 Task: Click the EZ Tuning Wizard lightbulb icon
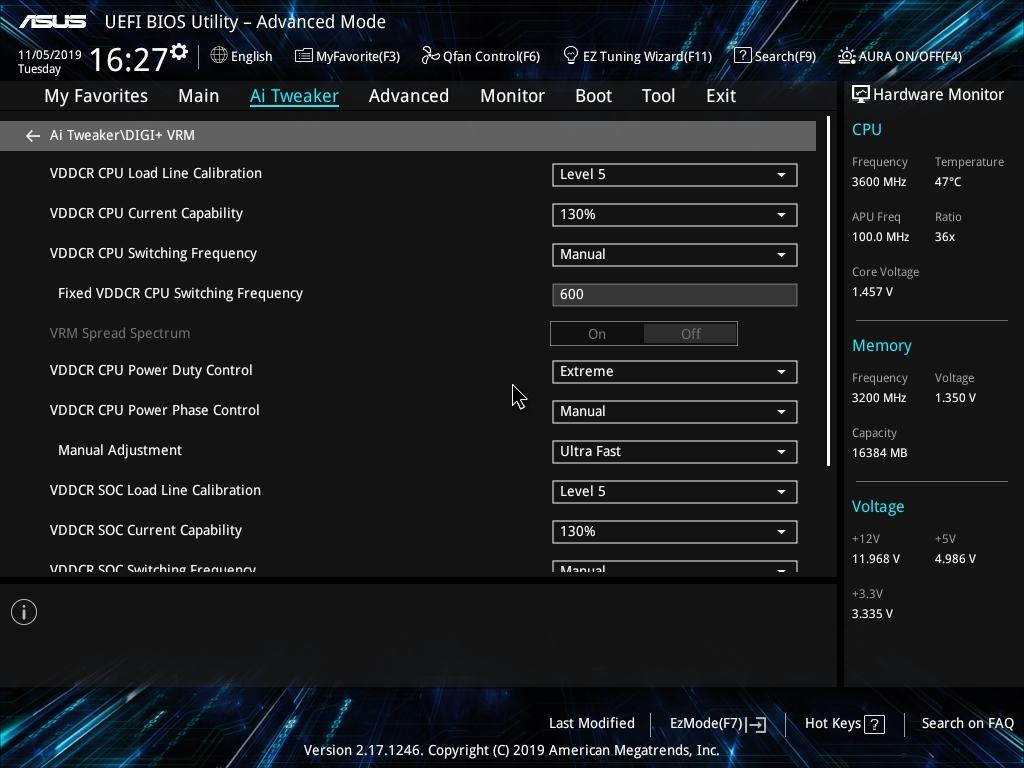click(570, 56)
